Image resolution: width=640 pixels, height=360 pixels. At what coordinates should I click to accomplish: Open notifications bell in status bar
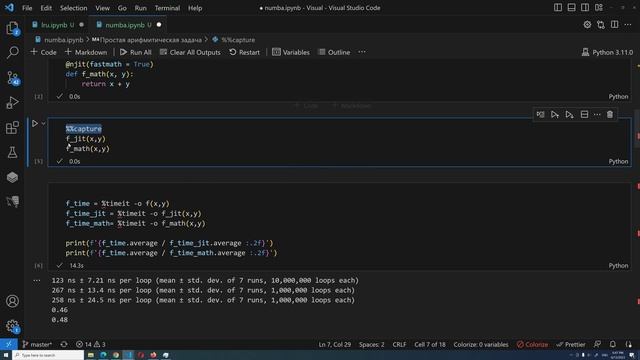coord(613,344)
